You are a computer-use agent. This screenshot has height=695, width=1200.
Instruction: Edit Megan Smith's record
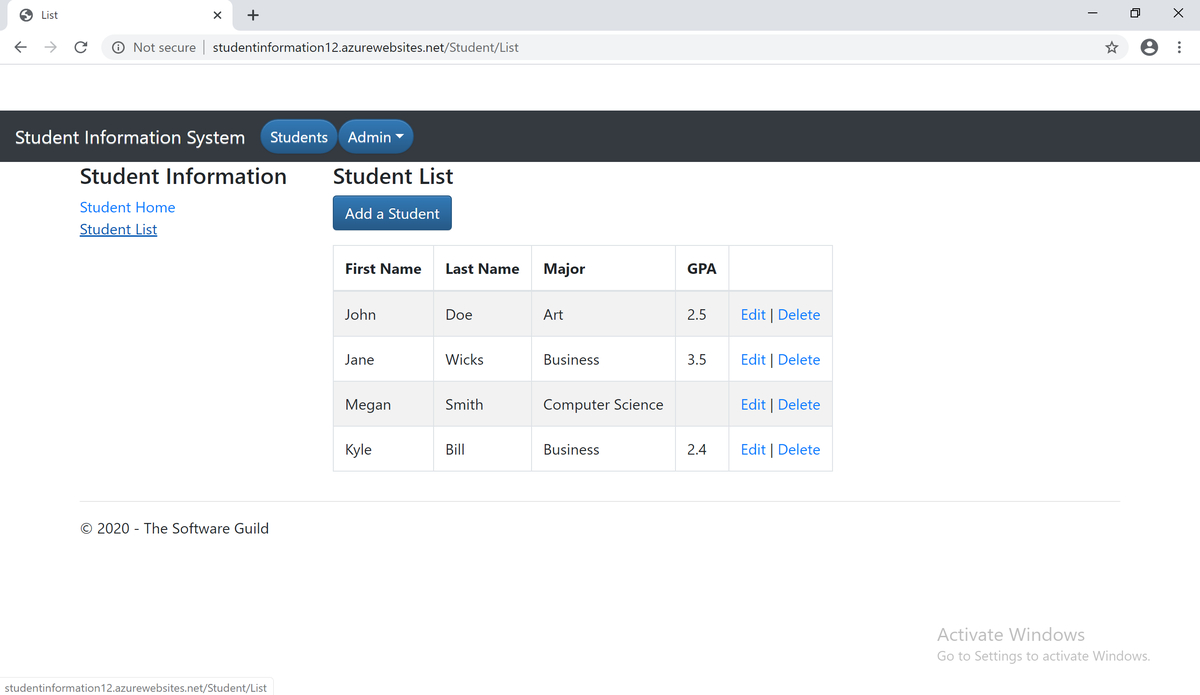coord(753,404)
